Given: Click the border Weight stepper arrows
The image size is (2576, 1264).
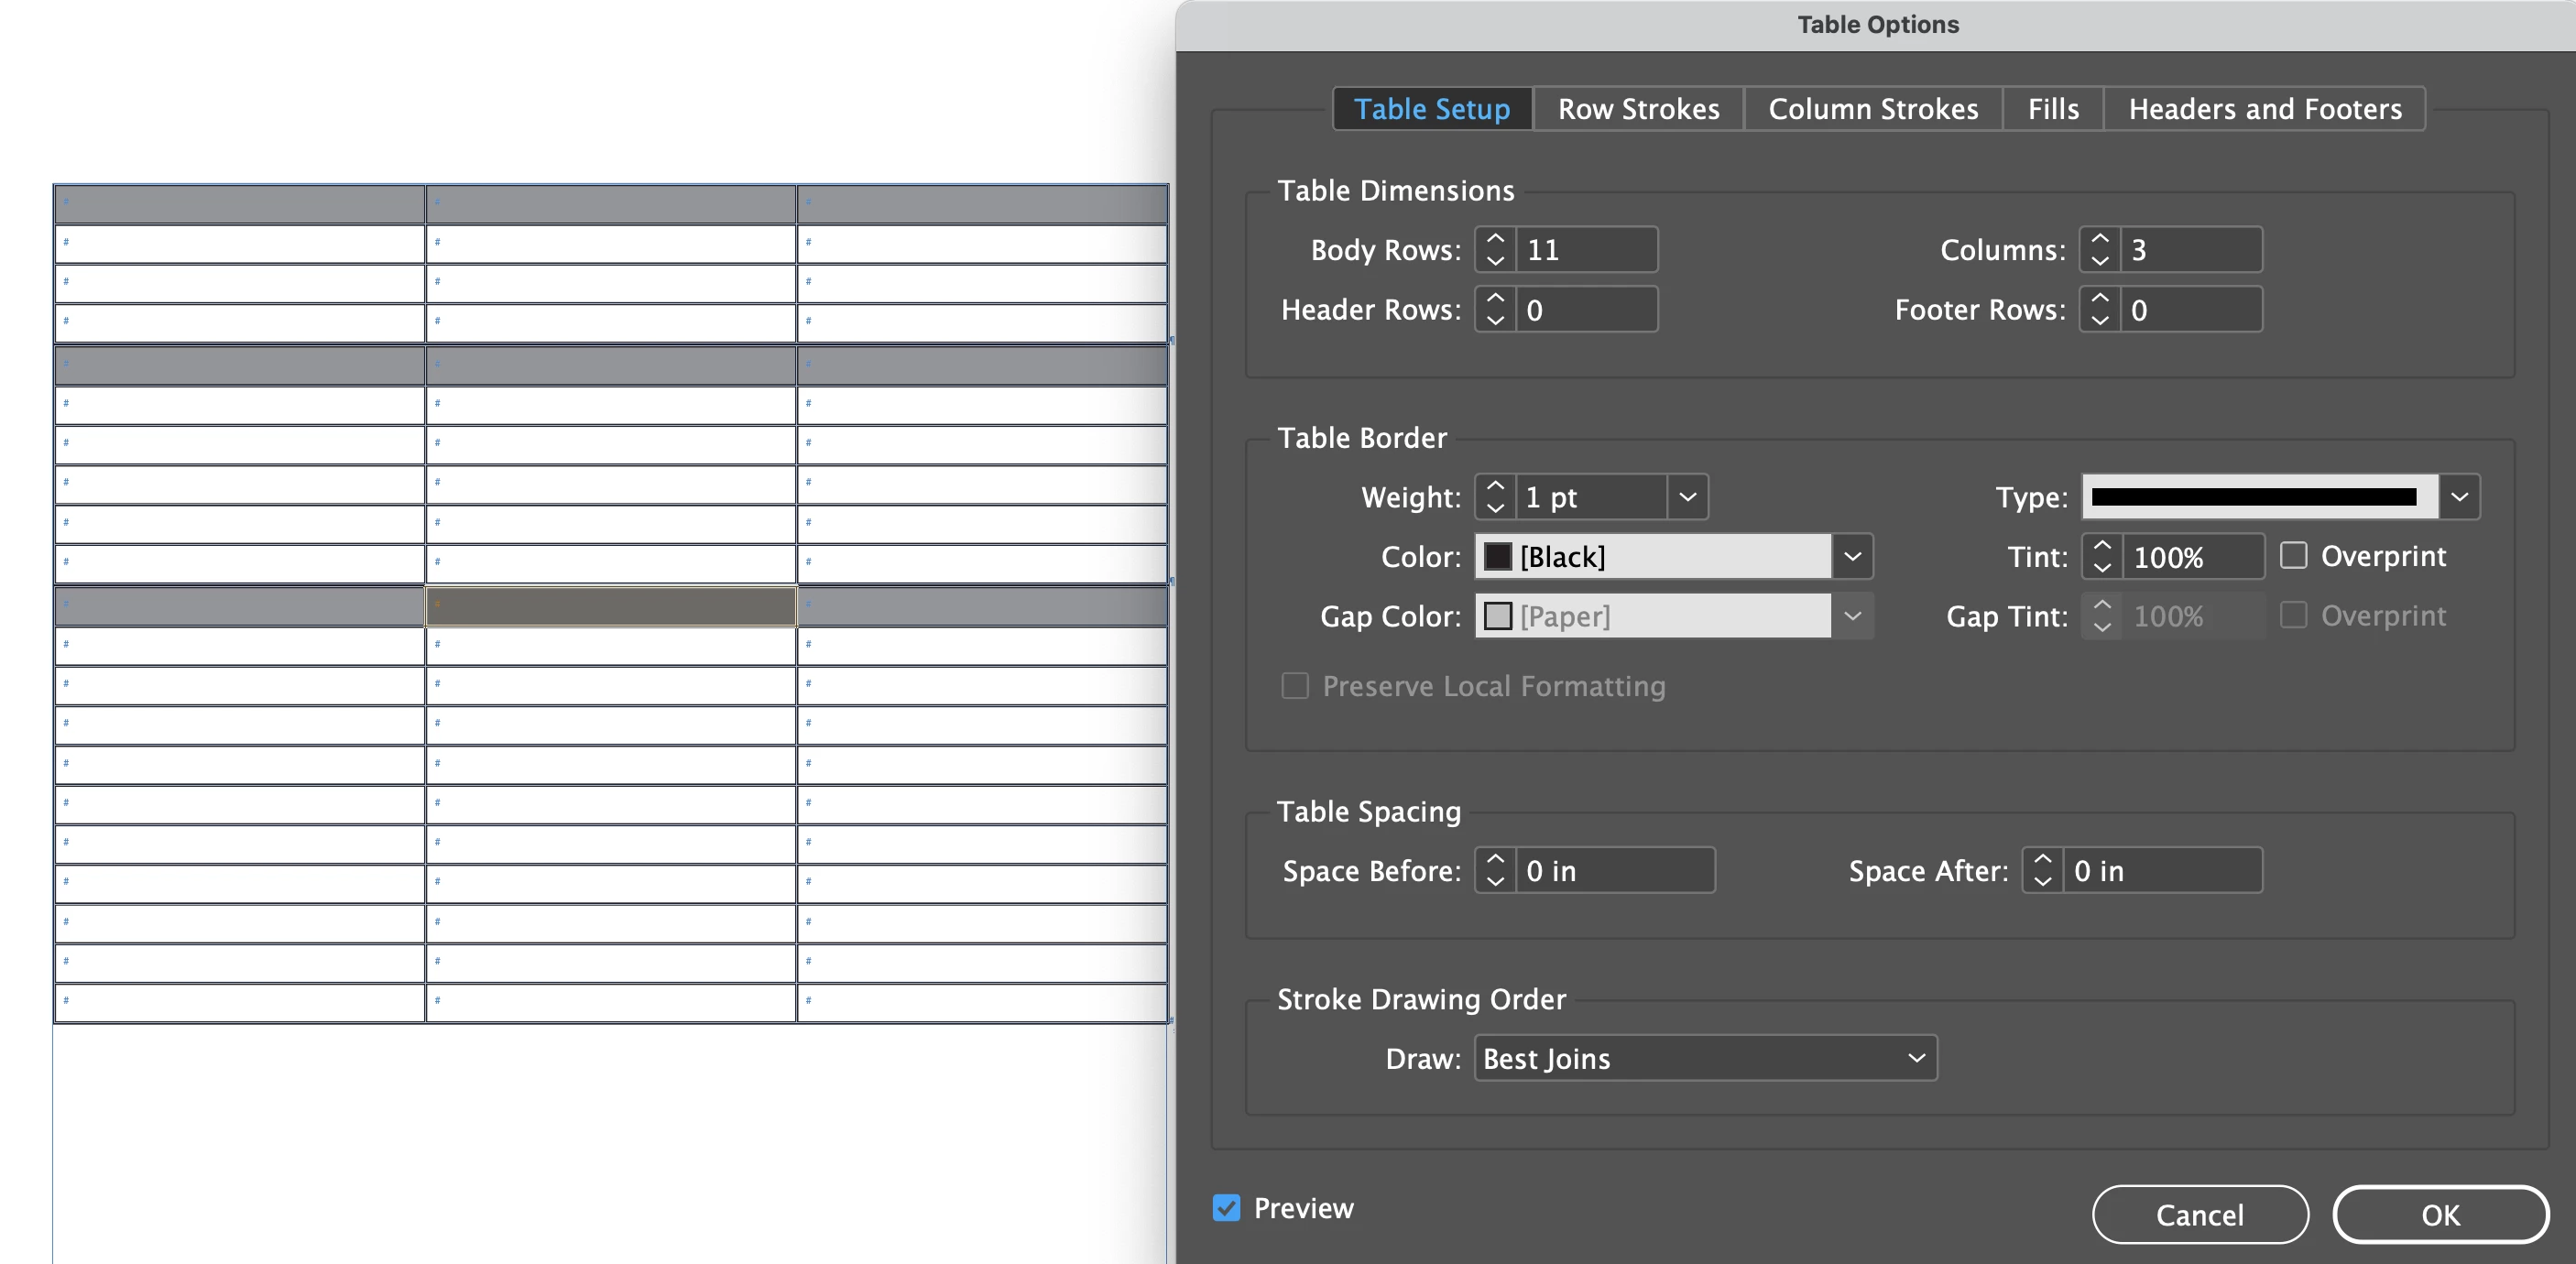Looking at the screenshot, I should (x=1495, y=497).
